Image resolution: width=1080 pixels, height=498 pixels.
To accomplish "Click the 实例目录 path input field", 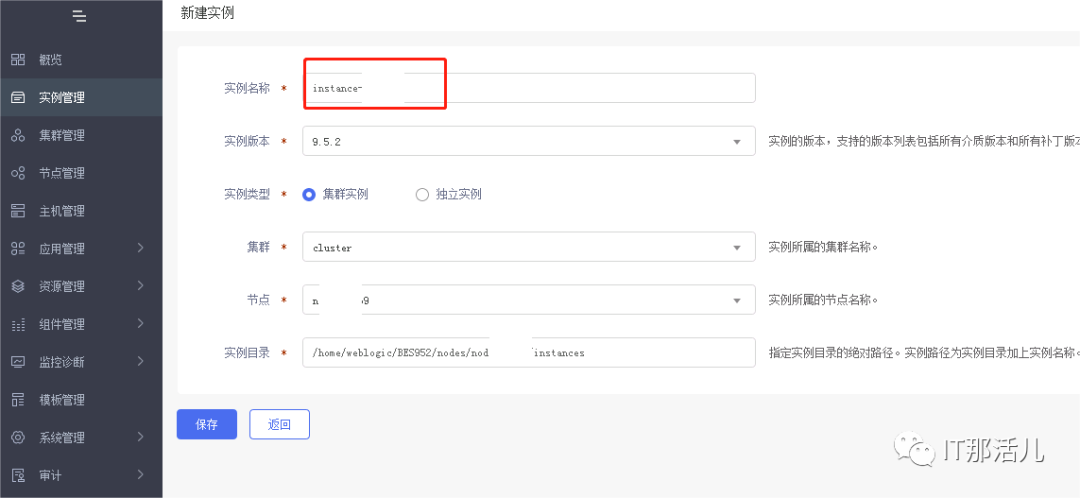I will pos(528,352).
